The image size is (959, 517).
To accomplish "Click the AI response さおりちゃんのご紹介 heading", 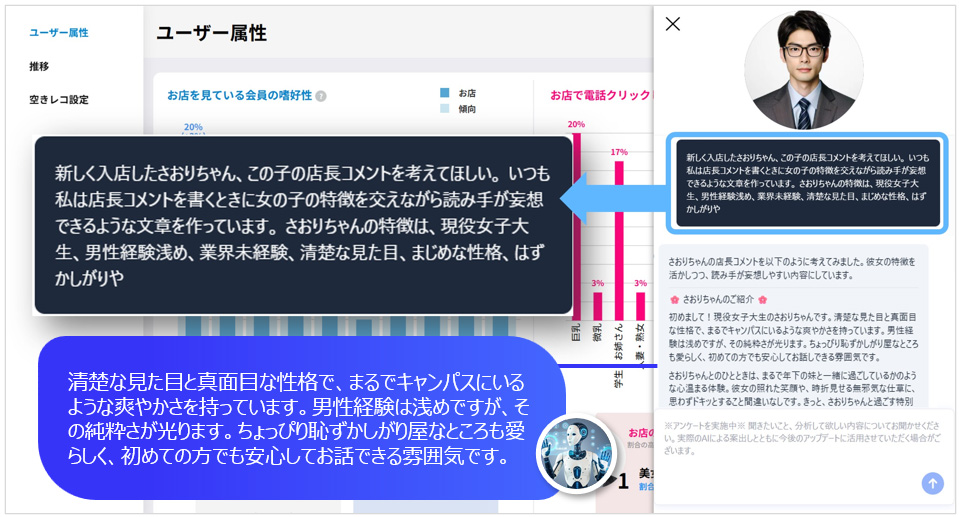I will [x=718, y=299].
